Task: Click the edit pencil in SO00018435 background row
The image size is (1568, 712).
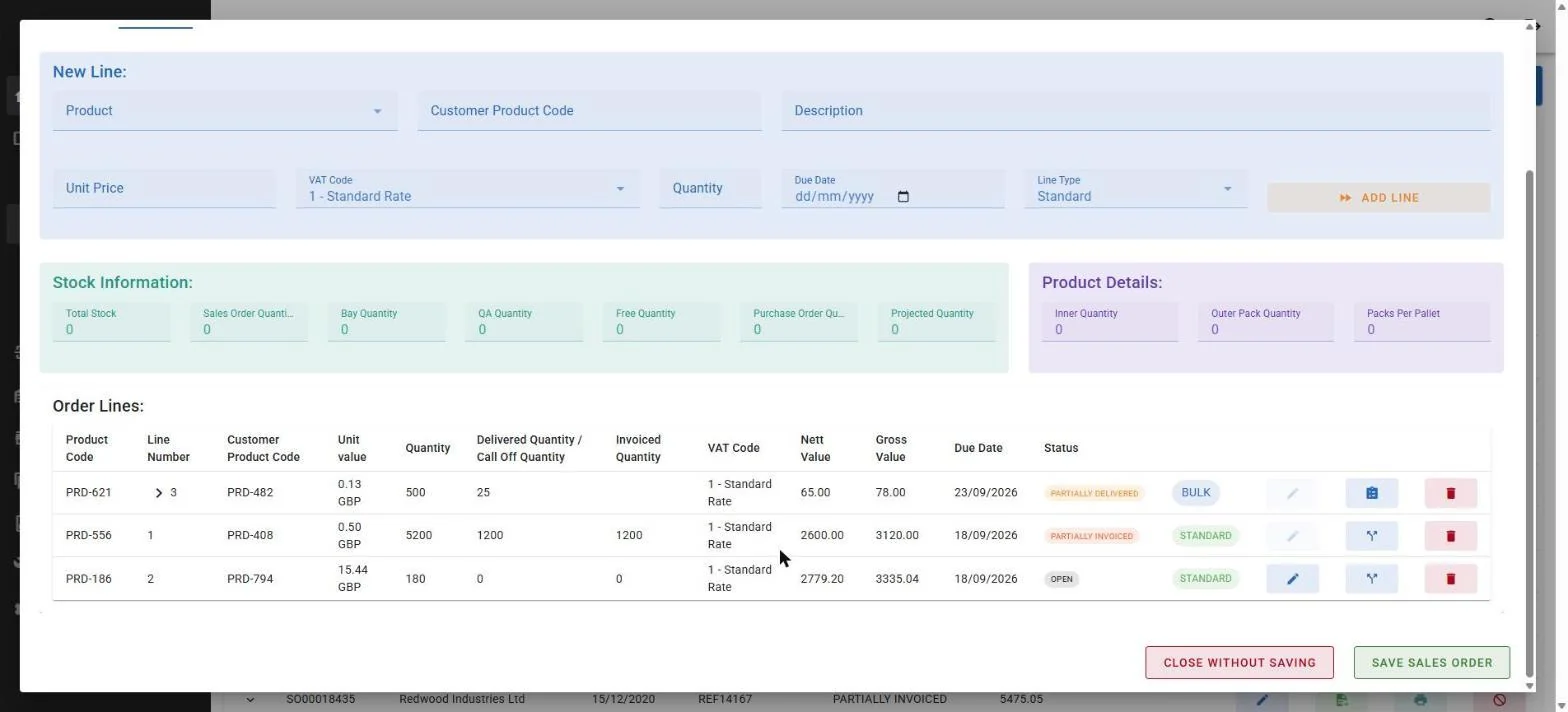Action: (1262, 700)
